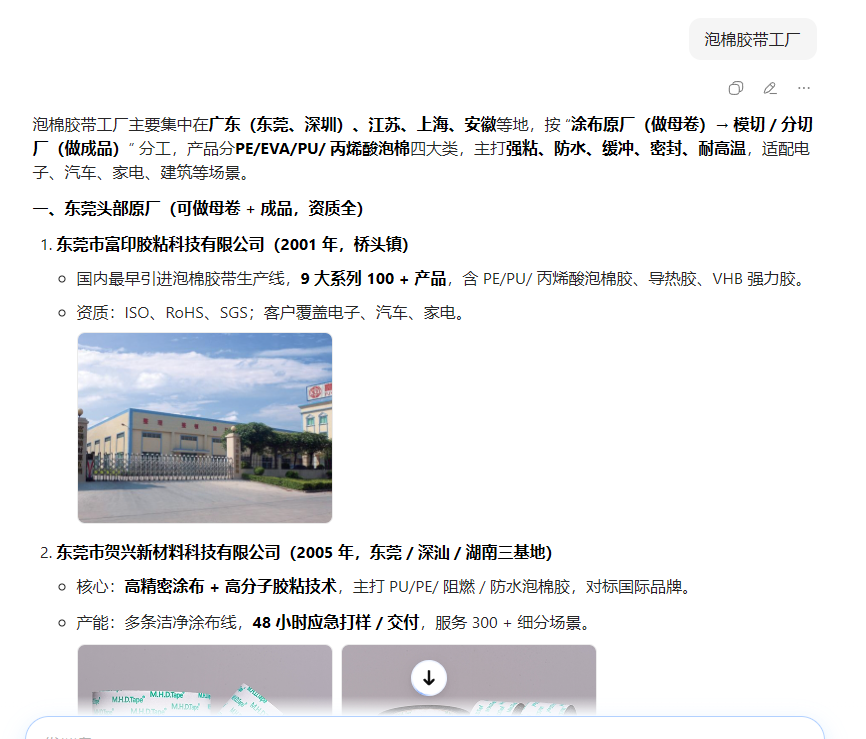866x739 pixels.
Task: Copy the user message with copy icon
Action: 736,88
